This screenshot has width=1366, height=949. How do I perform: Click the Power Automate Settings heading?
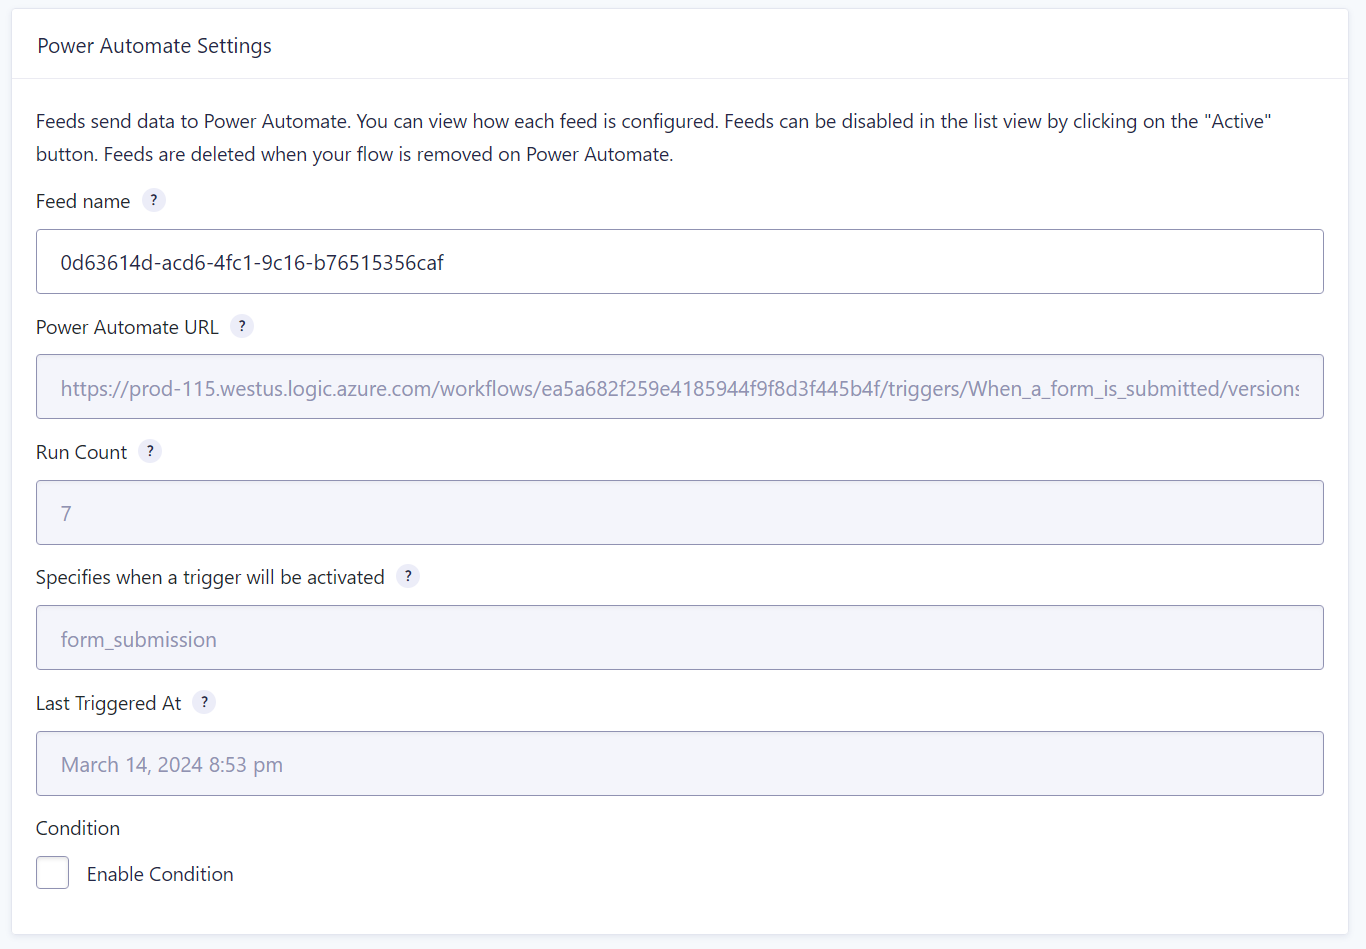pos(154,46)
